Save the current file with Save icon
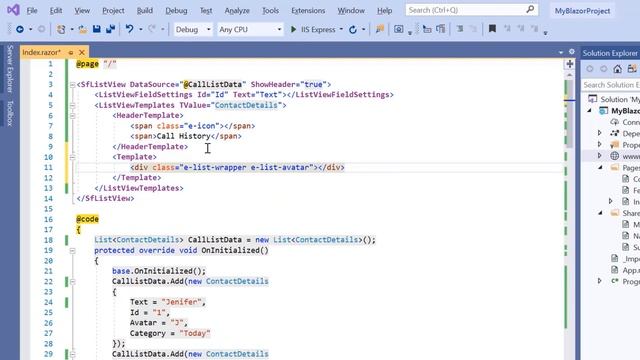 pyautogui.click(x=97, y=29)
